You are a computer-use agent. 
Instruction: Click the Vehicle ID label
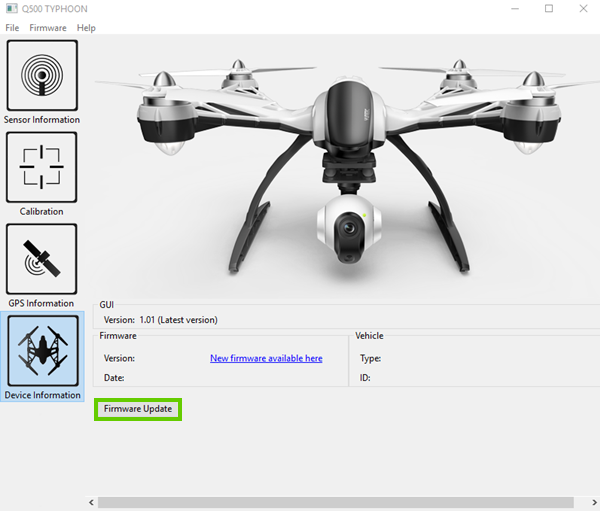click(x=365, y=378)
